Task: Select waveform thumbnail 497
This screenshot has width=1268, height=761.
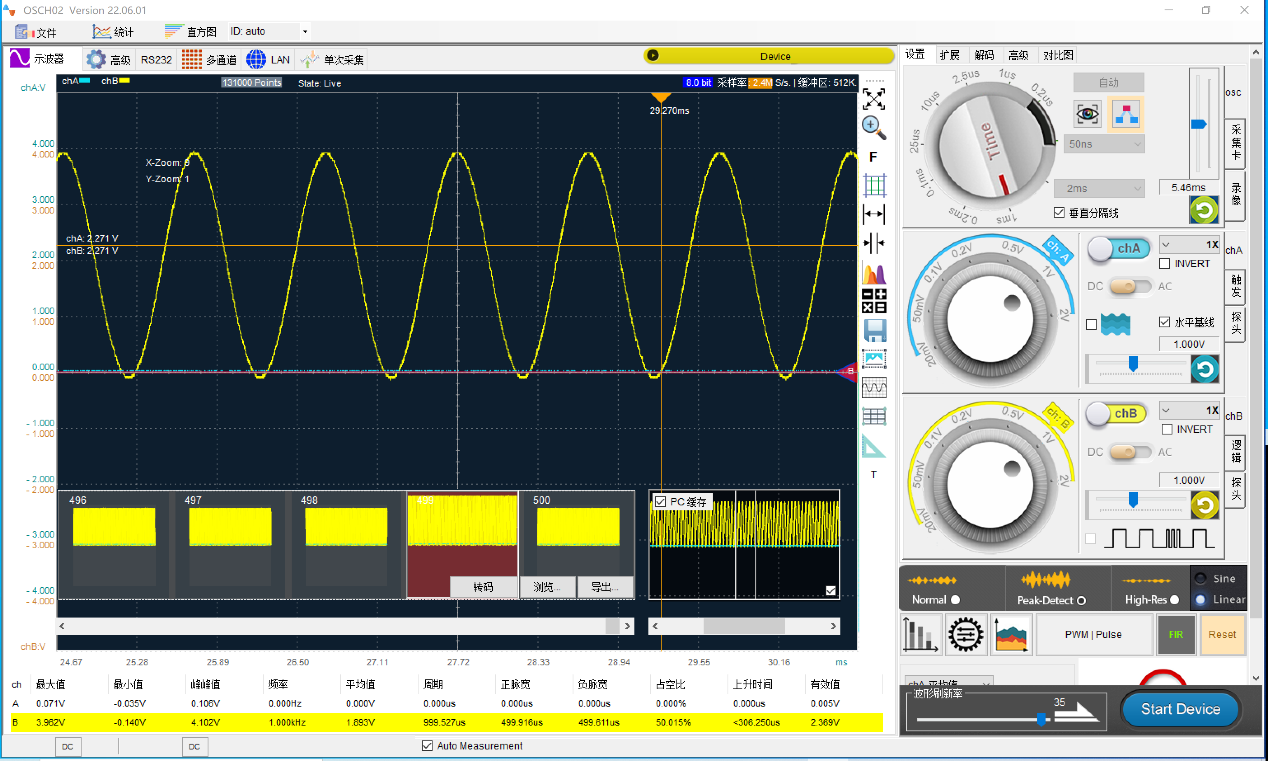Action: click(230, 543)
